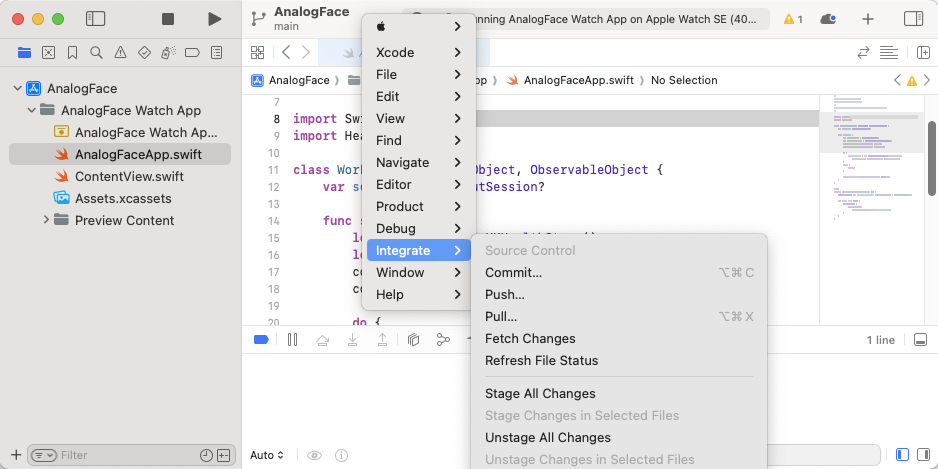Go forward in editor history
Image resolution: width=938 pixels, height=469 pixels.
[x=306, y=53]
